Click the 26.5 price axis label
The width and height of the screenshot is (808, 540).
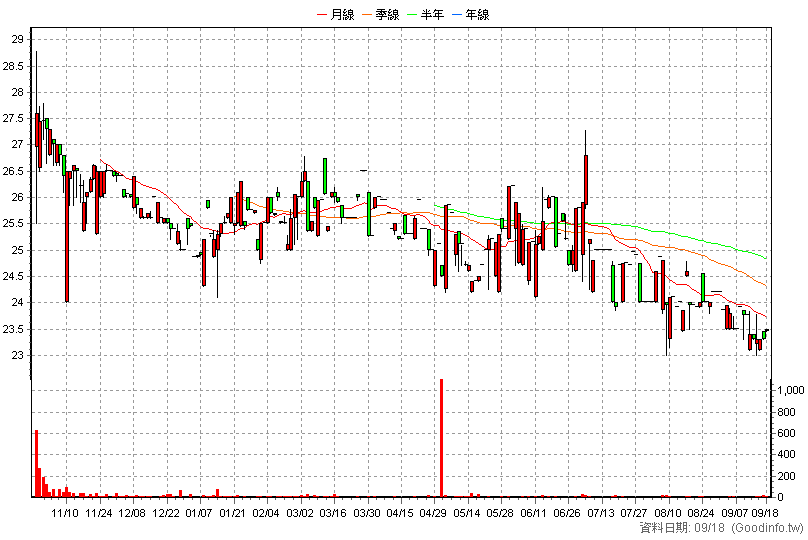click(x=13, y=171)
